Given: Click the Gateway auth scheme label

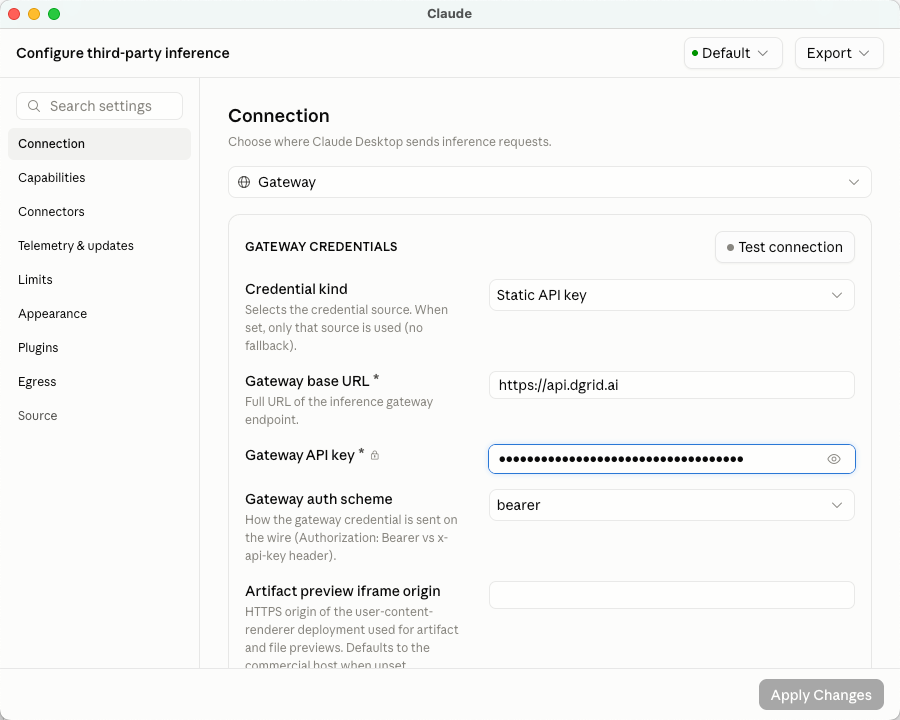Looking at the screenshot, I should point(319,499).
